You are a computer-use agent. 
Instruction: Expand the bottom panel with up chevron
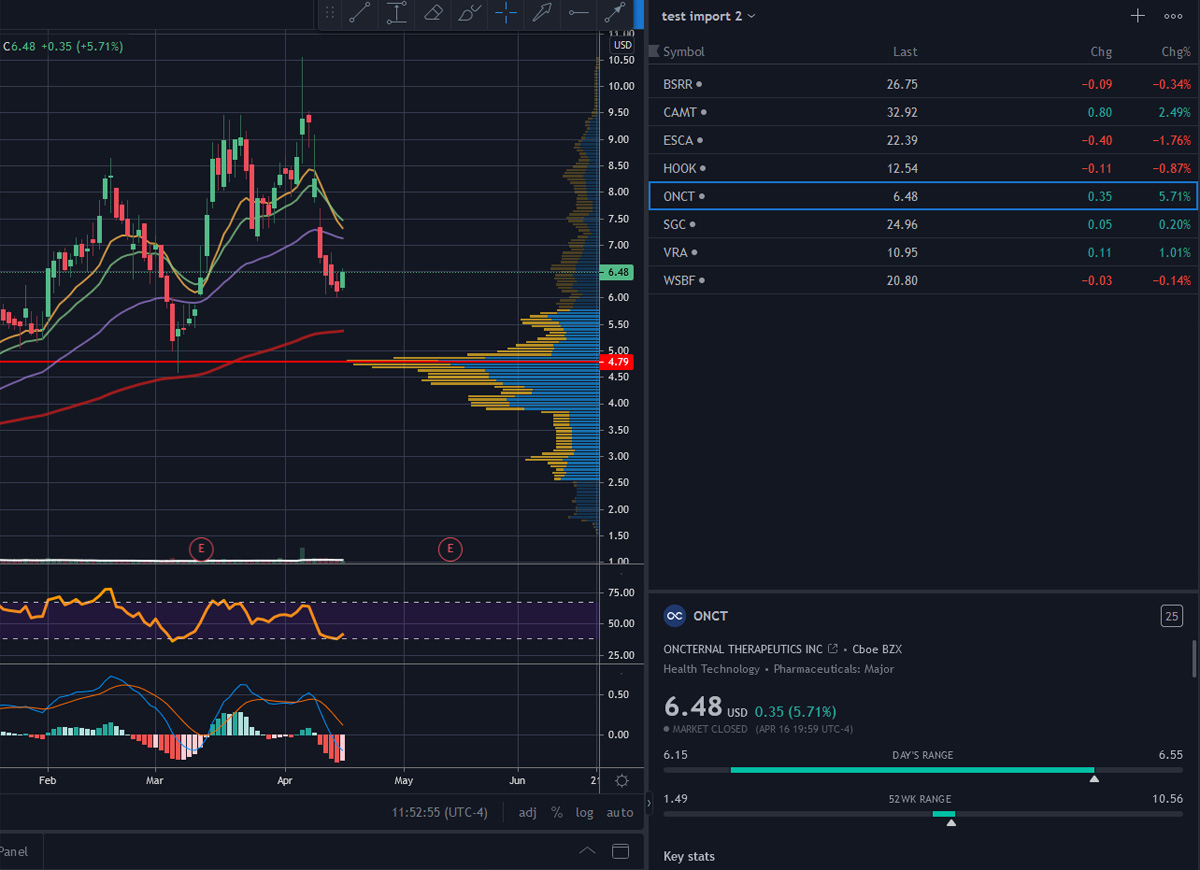point(587,852)
